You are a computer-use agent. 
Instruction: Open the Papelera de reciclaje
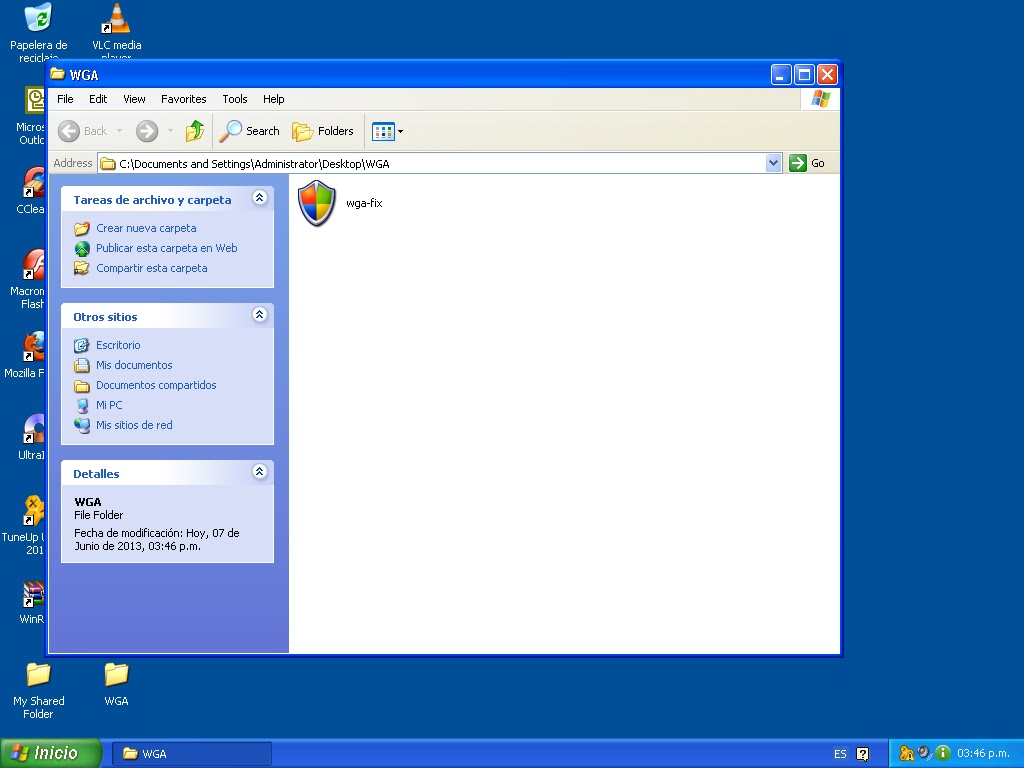[x=37, y=18]
